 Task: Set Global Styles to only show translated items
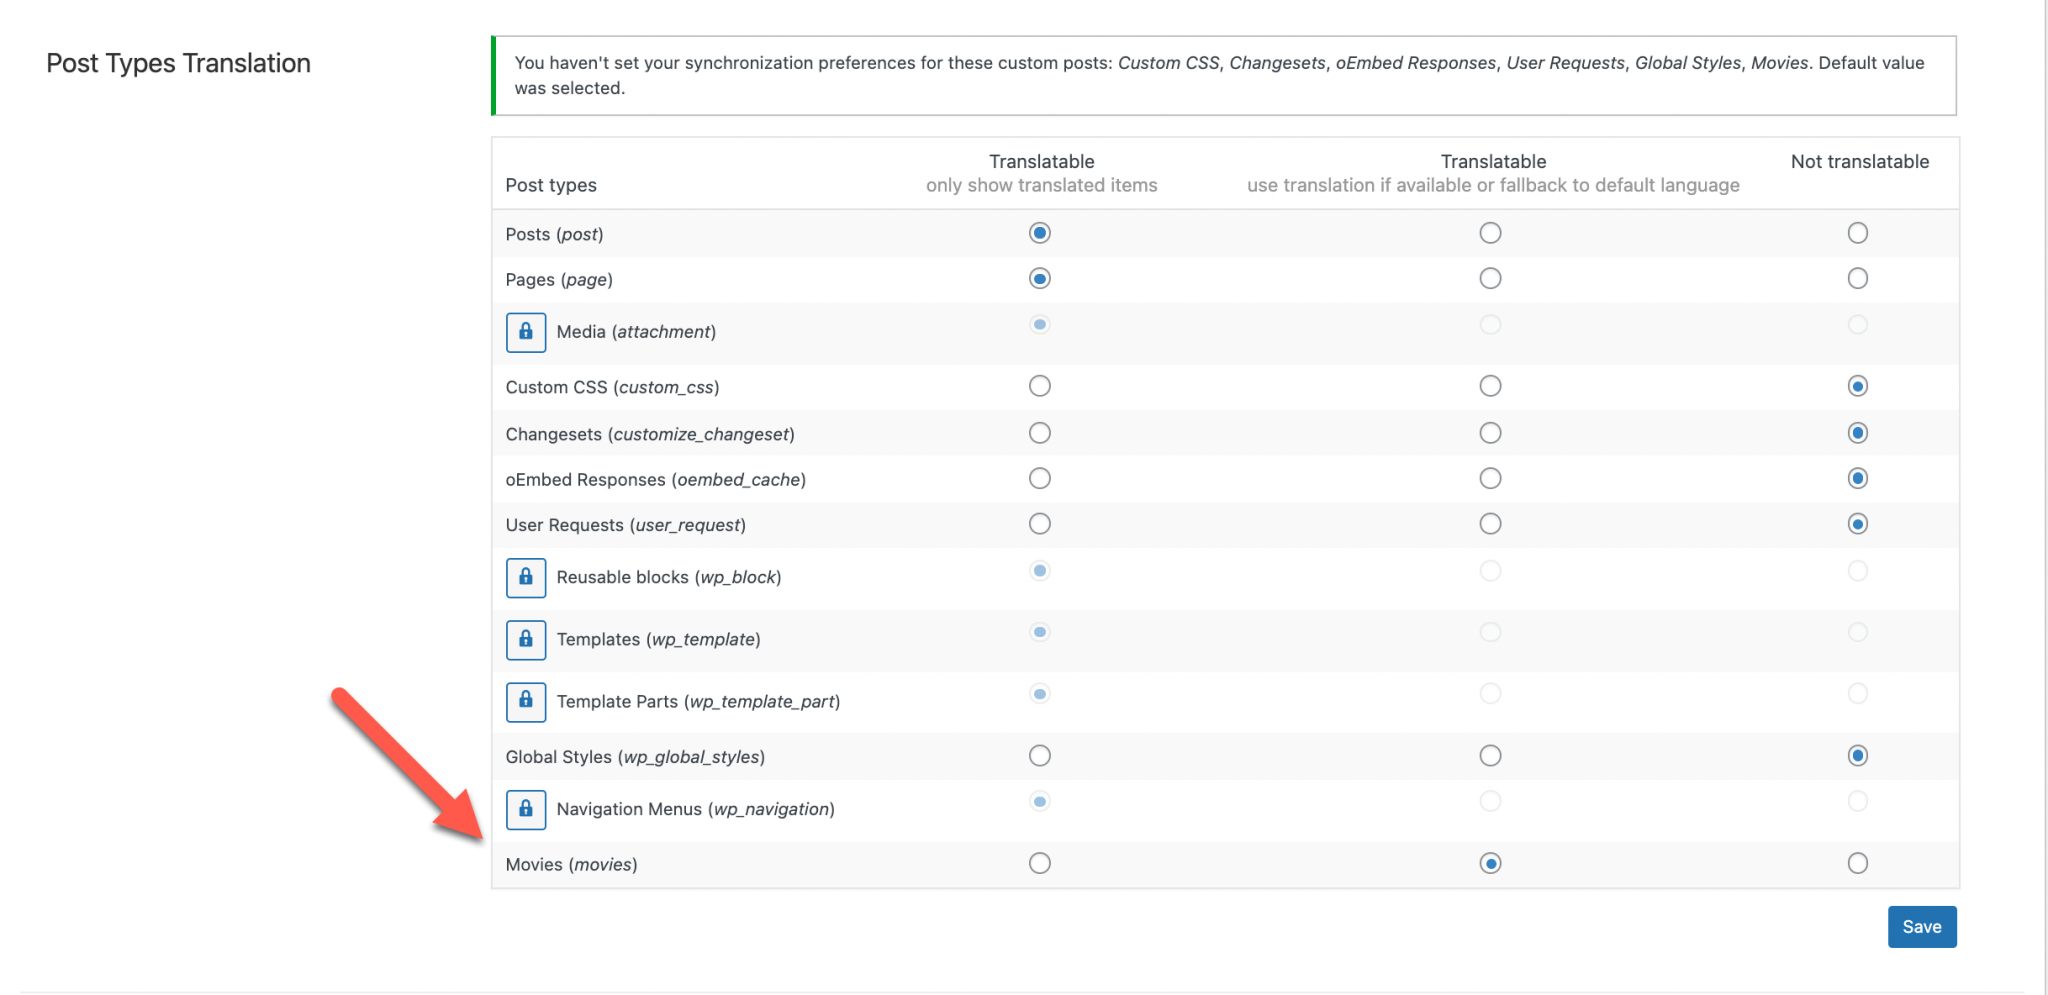(1040, 756)
